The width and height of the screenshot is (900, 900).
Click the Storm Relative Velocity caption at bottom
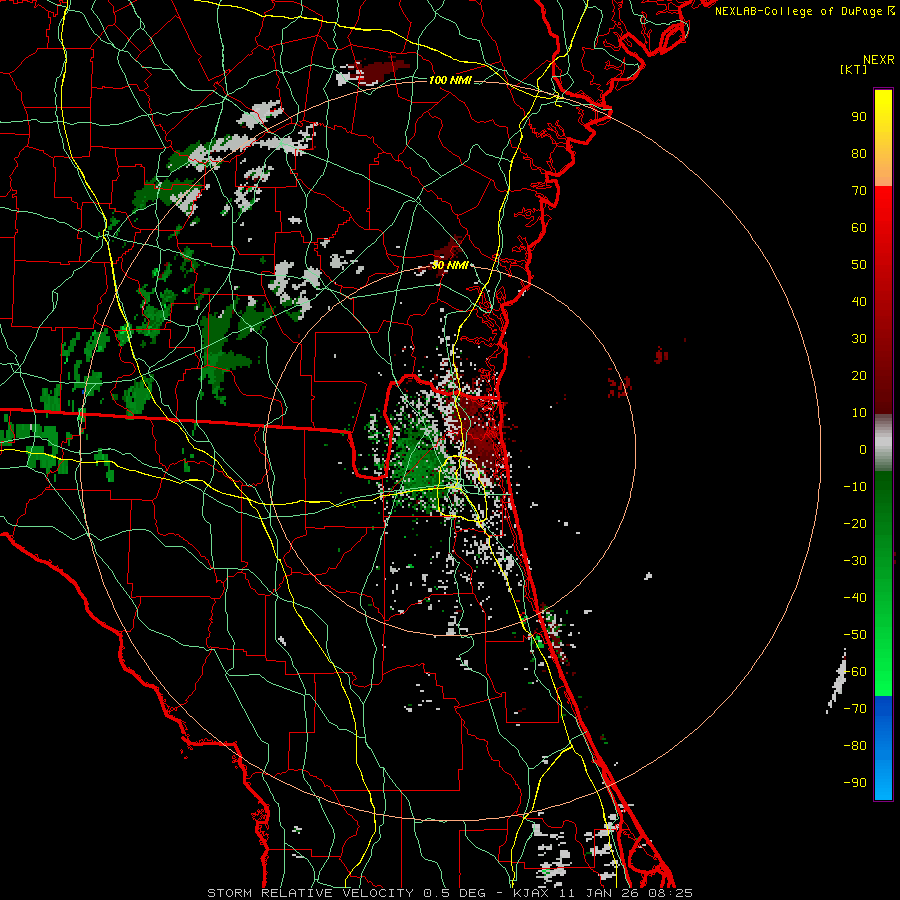[450, 893]
